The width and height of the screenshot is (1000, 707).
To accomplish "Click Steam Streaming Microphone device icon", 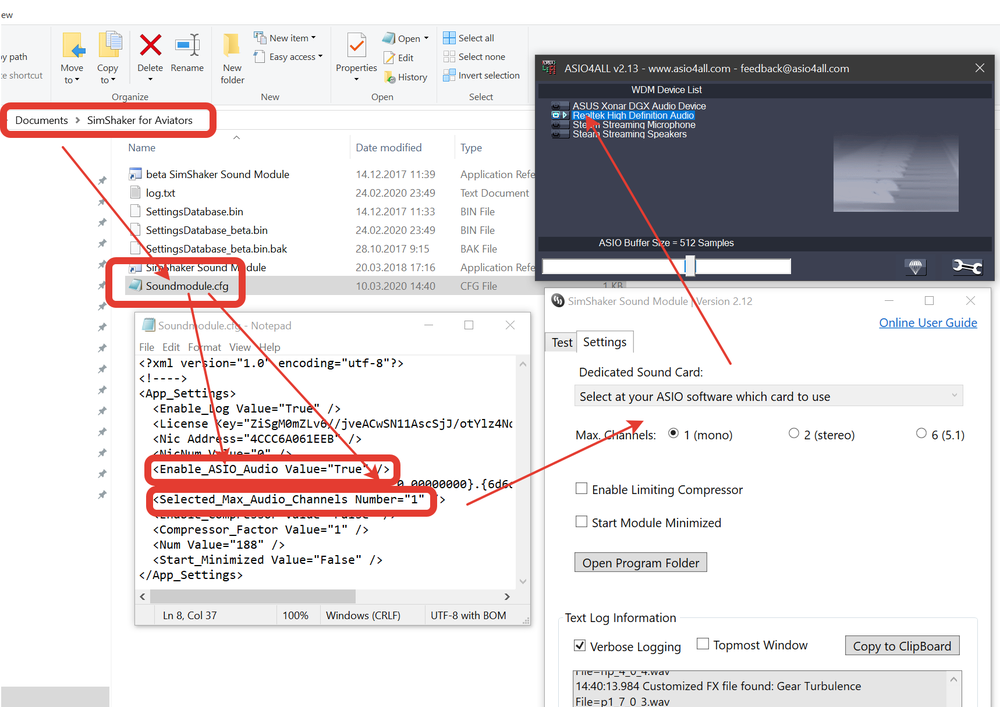I will tap(559, 125).
